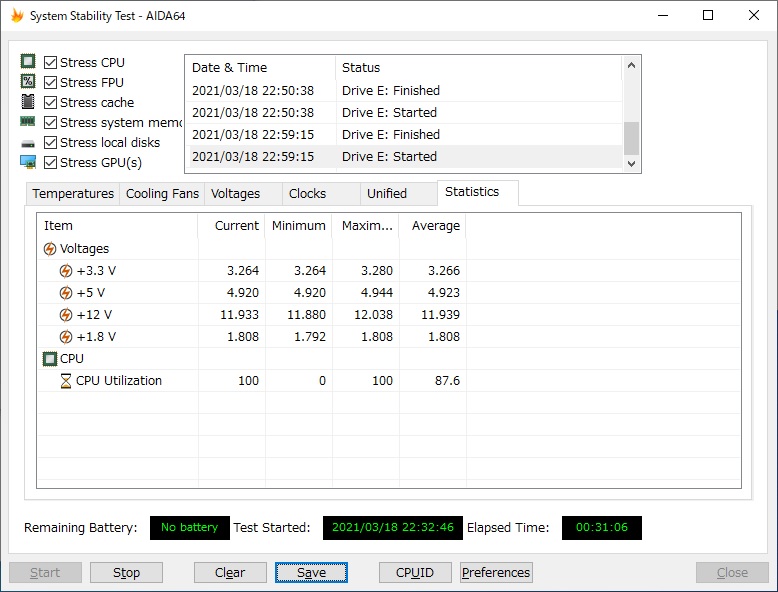The width and height of the screenshot is (778, 592).
Task: Select the Voltages group row in statistics
Action: pyautogui.click(x=84, y=249)
